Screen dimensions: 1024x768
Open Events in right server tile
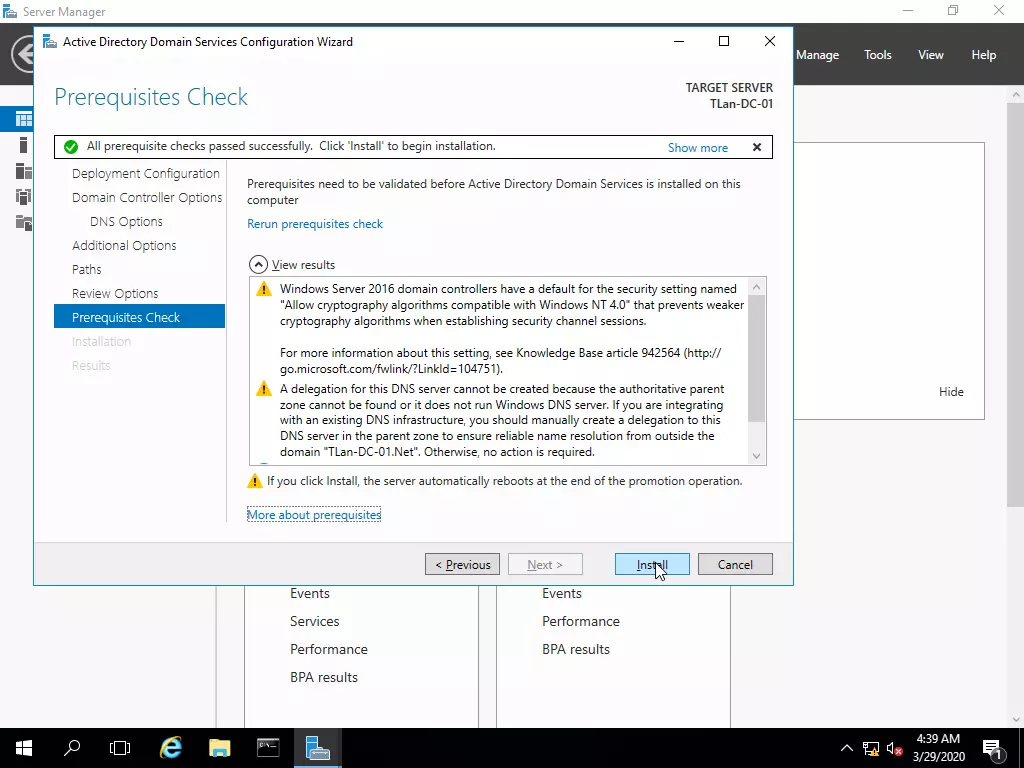[x=562, y=593]
